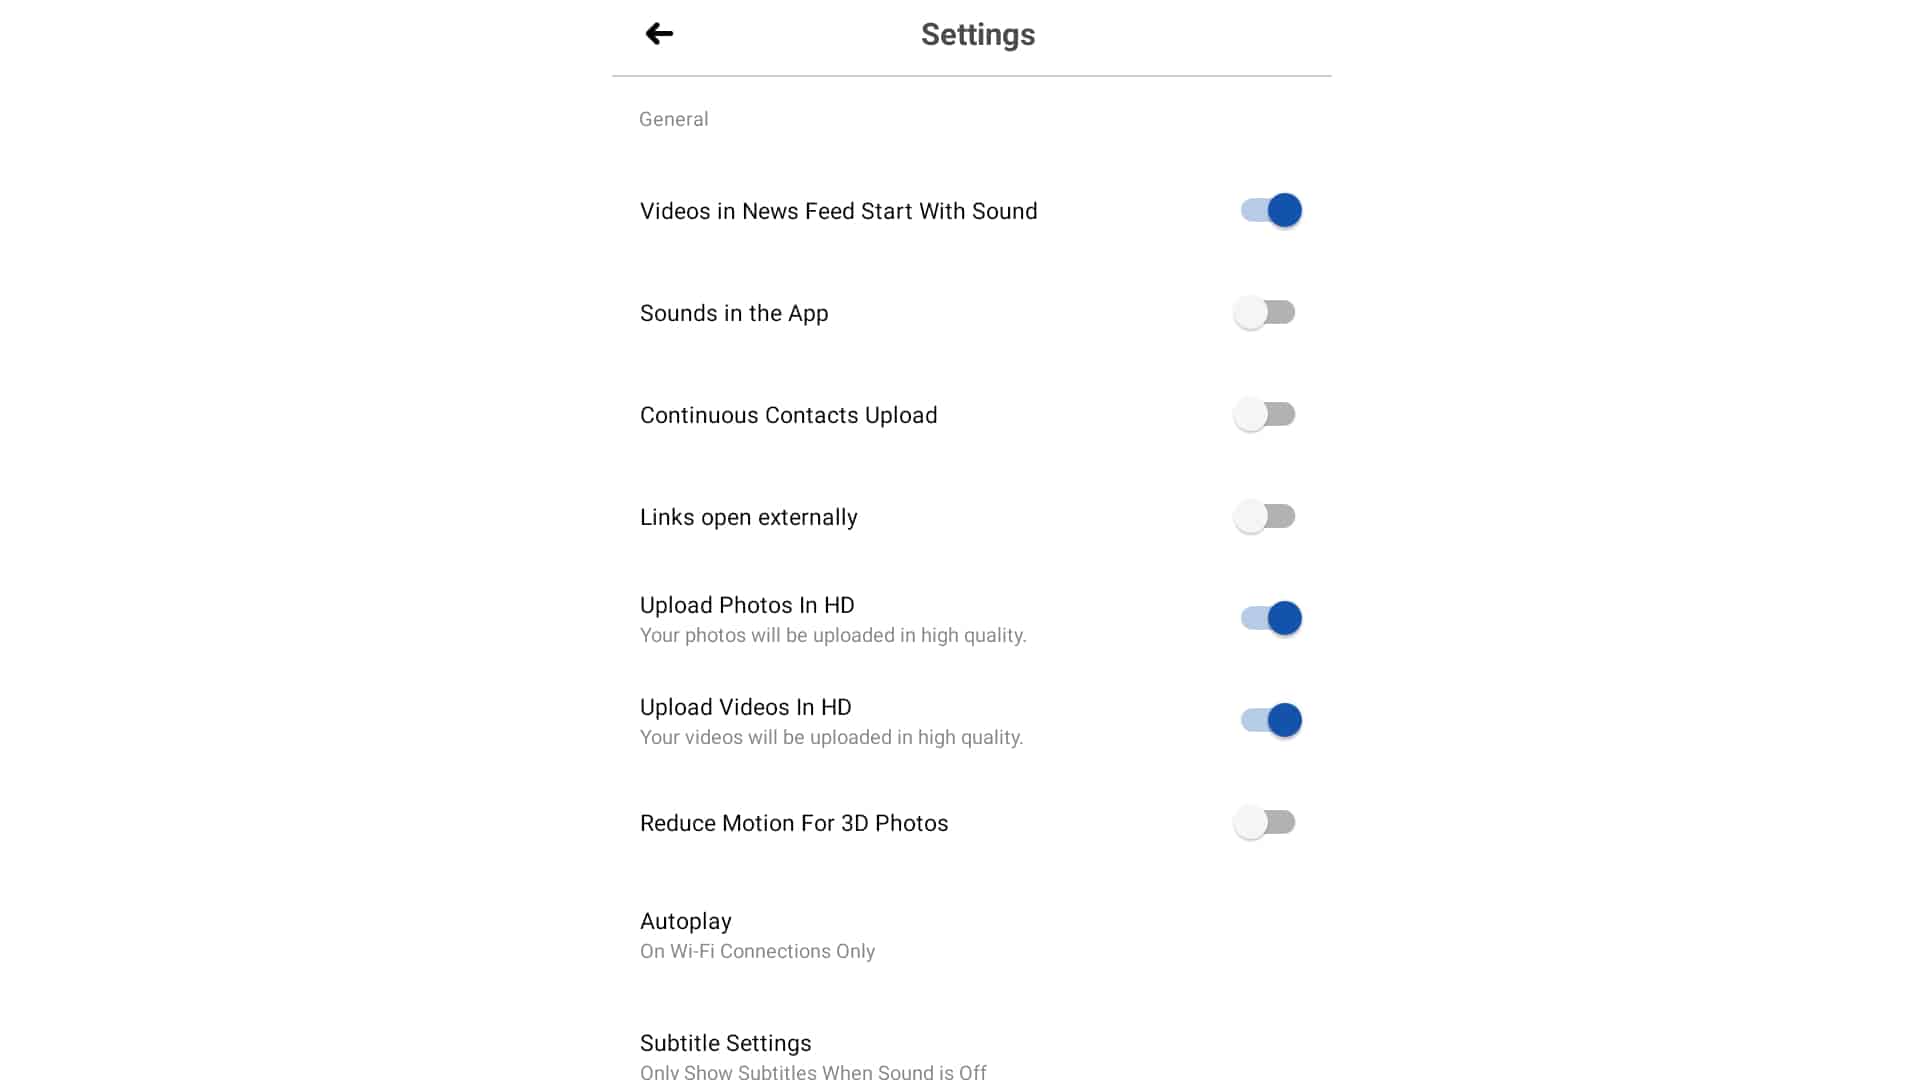Screen dimensions: 1920x1080
Task: Disable Videos in News Feed sound switch
Action: (x=1270, y=210)
